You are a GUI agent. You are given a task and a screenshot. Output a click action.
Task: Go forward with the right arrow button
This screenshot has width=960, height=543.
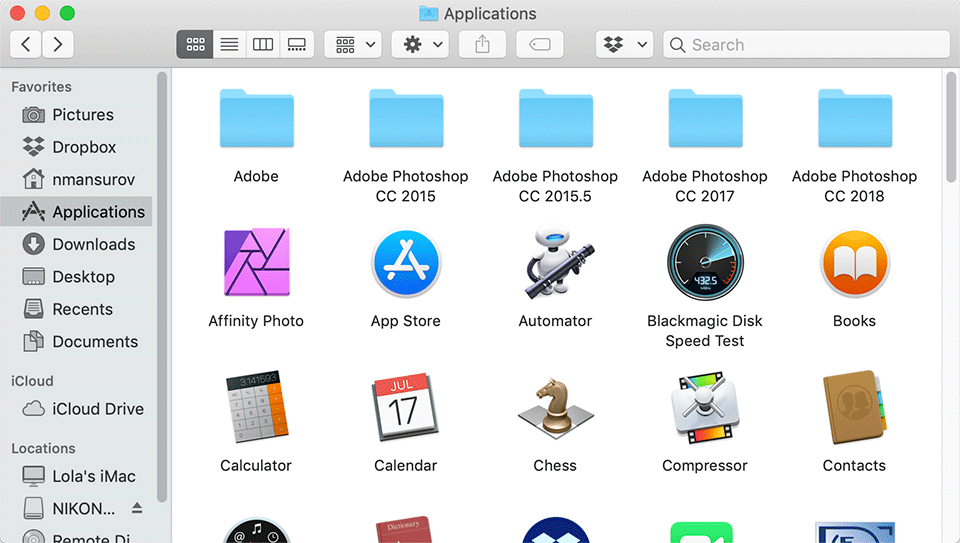click(58, 44)
